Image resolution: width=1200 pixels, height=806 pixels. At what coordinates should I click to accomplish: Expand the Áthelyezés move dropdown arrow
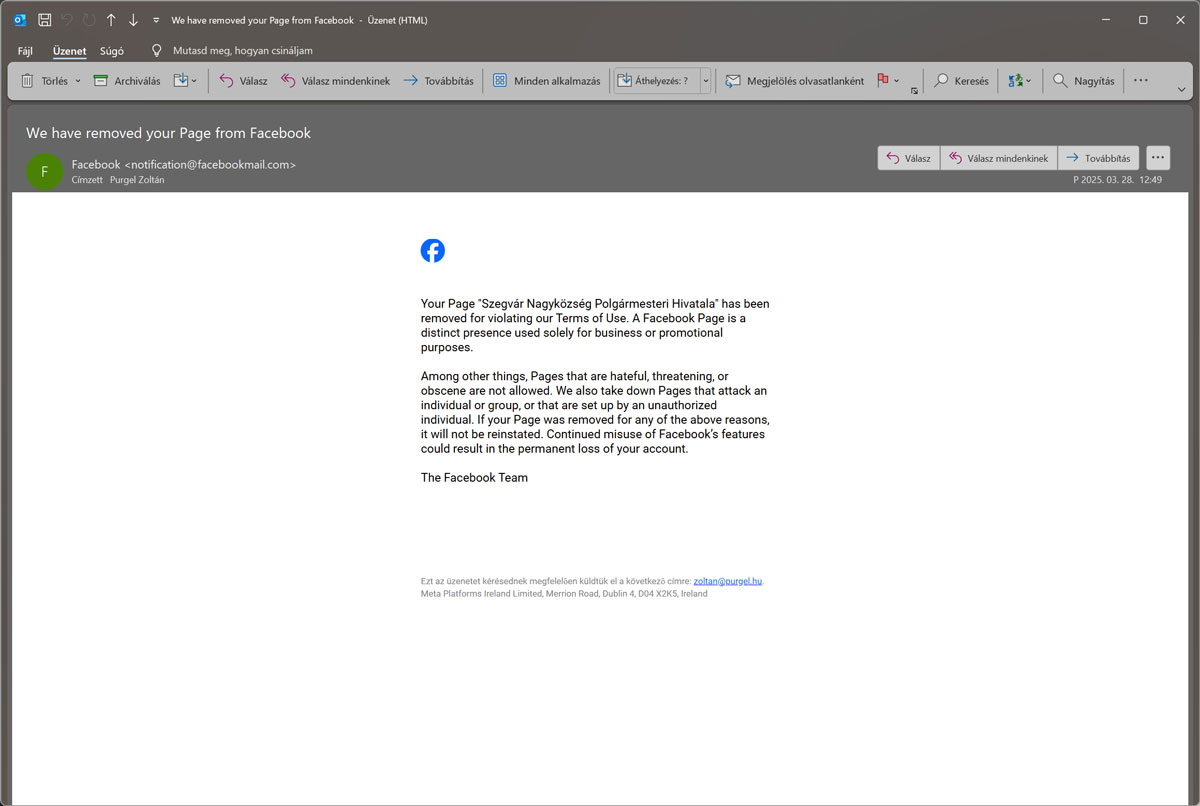pyautogui.click(x=705, y=81)
